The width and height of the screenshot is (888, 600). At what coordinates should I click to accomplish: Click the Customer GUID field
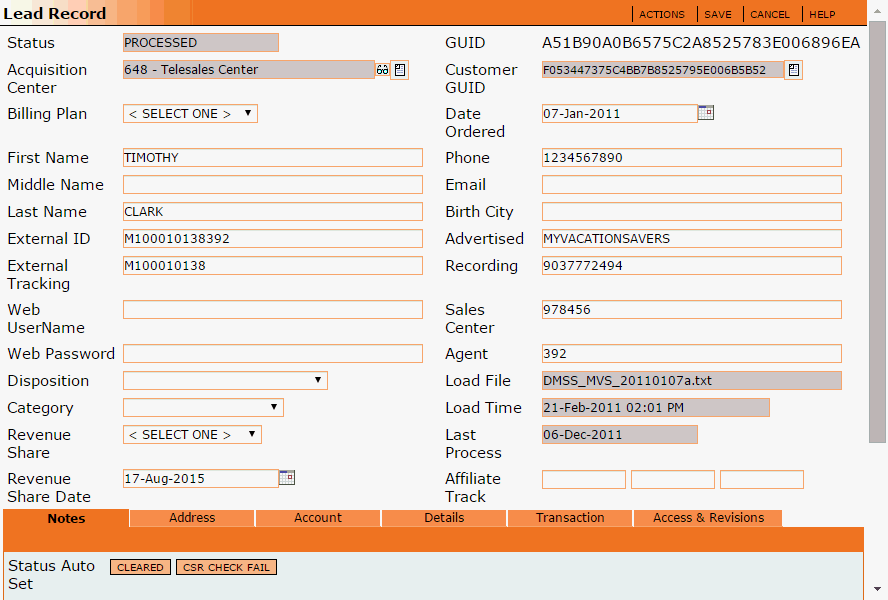coord(663,70)
